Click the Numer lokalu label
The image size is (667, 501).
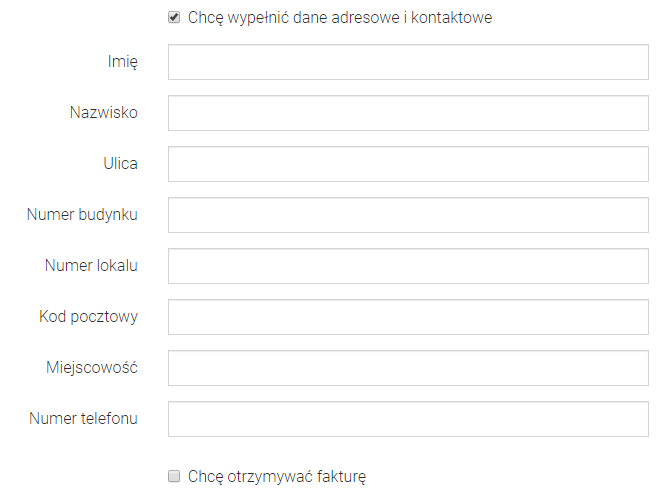click(x=91, y=266)
